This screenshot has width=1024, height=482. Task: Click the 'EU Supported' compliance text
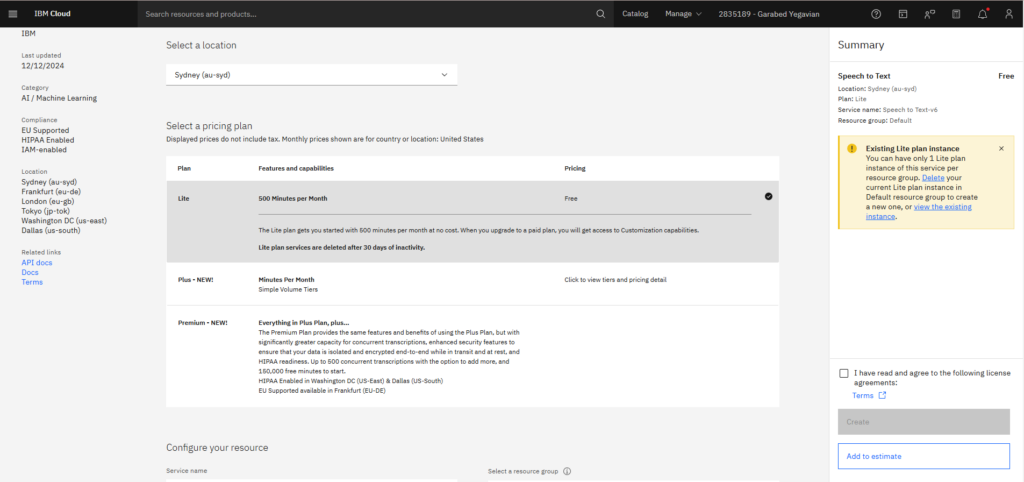[45, 130]
